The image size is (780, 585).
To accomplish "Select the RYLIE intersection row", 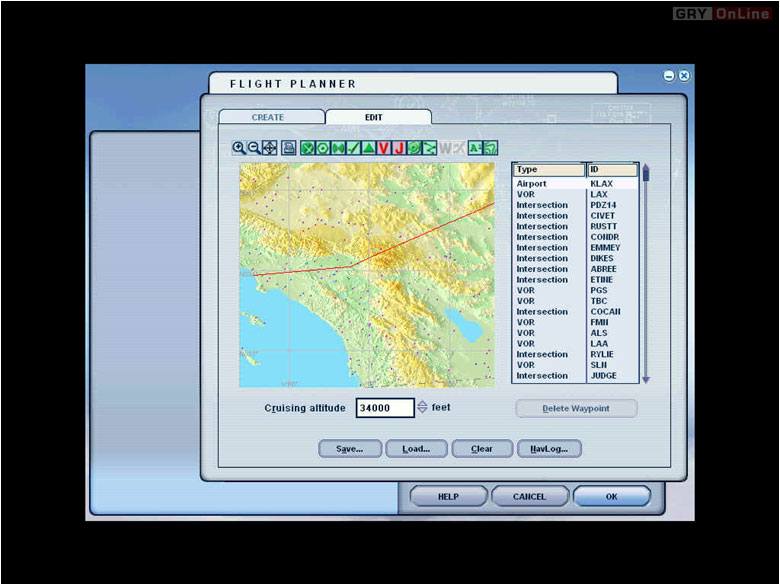I will (x=576, y=355).
